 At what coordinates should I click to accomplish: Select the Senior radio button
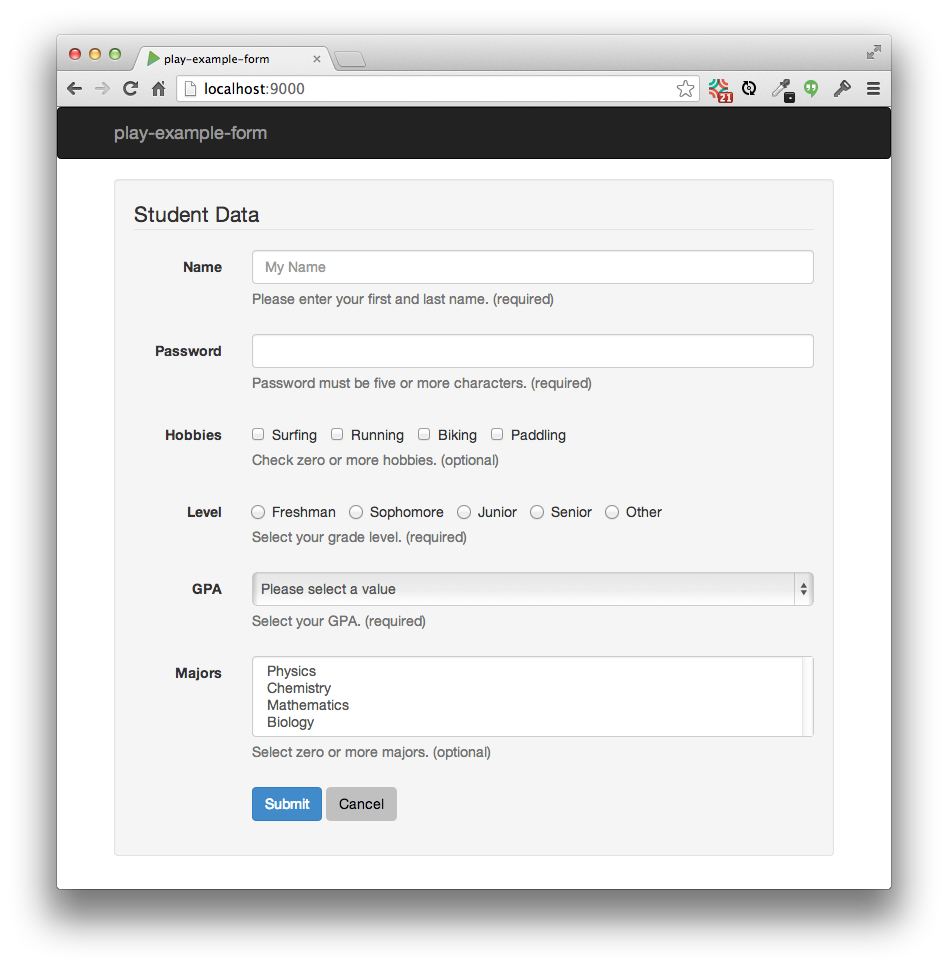click(537, 512)
